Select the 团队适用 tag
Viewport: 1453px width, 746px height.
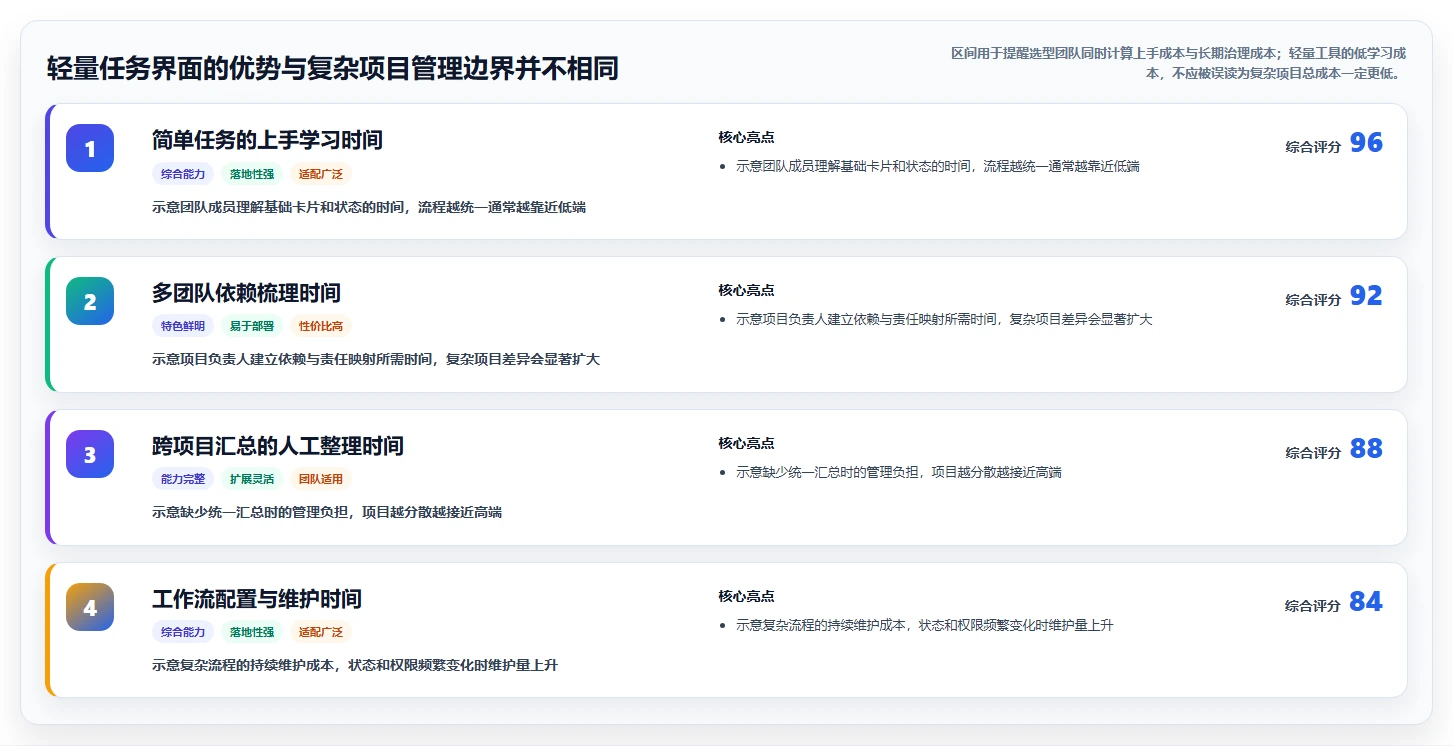tap(321, 479)
